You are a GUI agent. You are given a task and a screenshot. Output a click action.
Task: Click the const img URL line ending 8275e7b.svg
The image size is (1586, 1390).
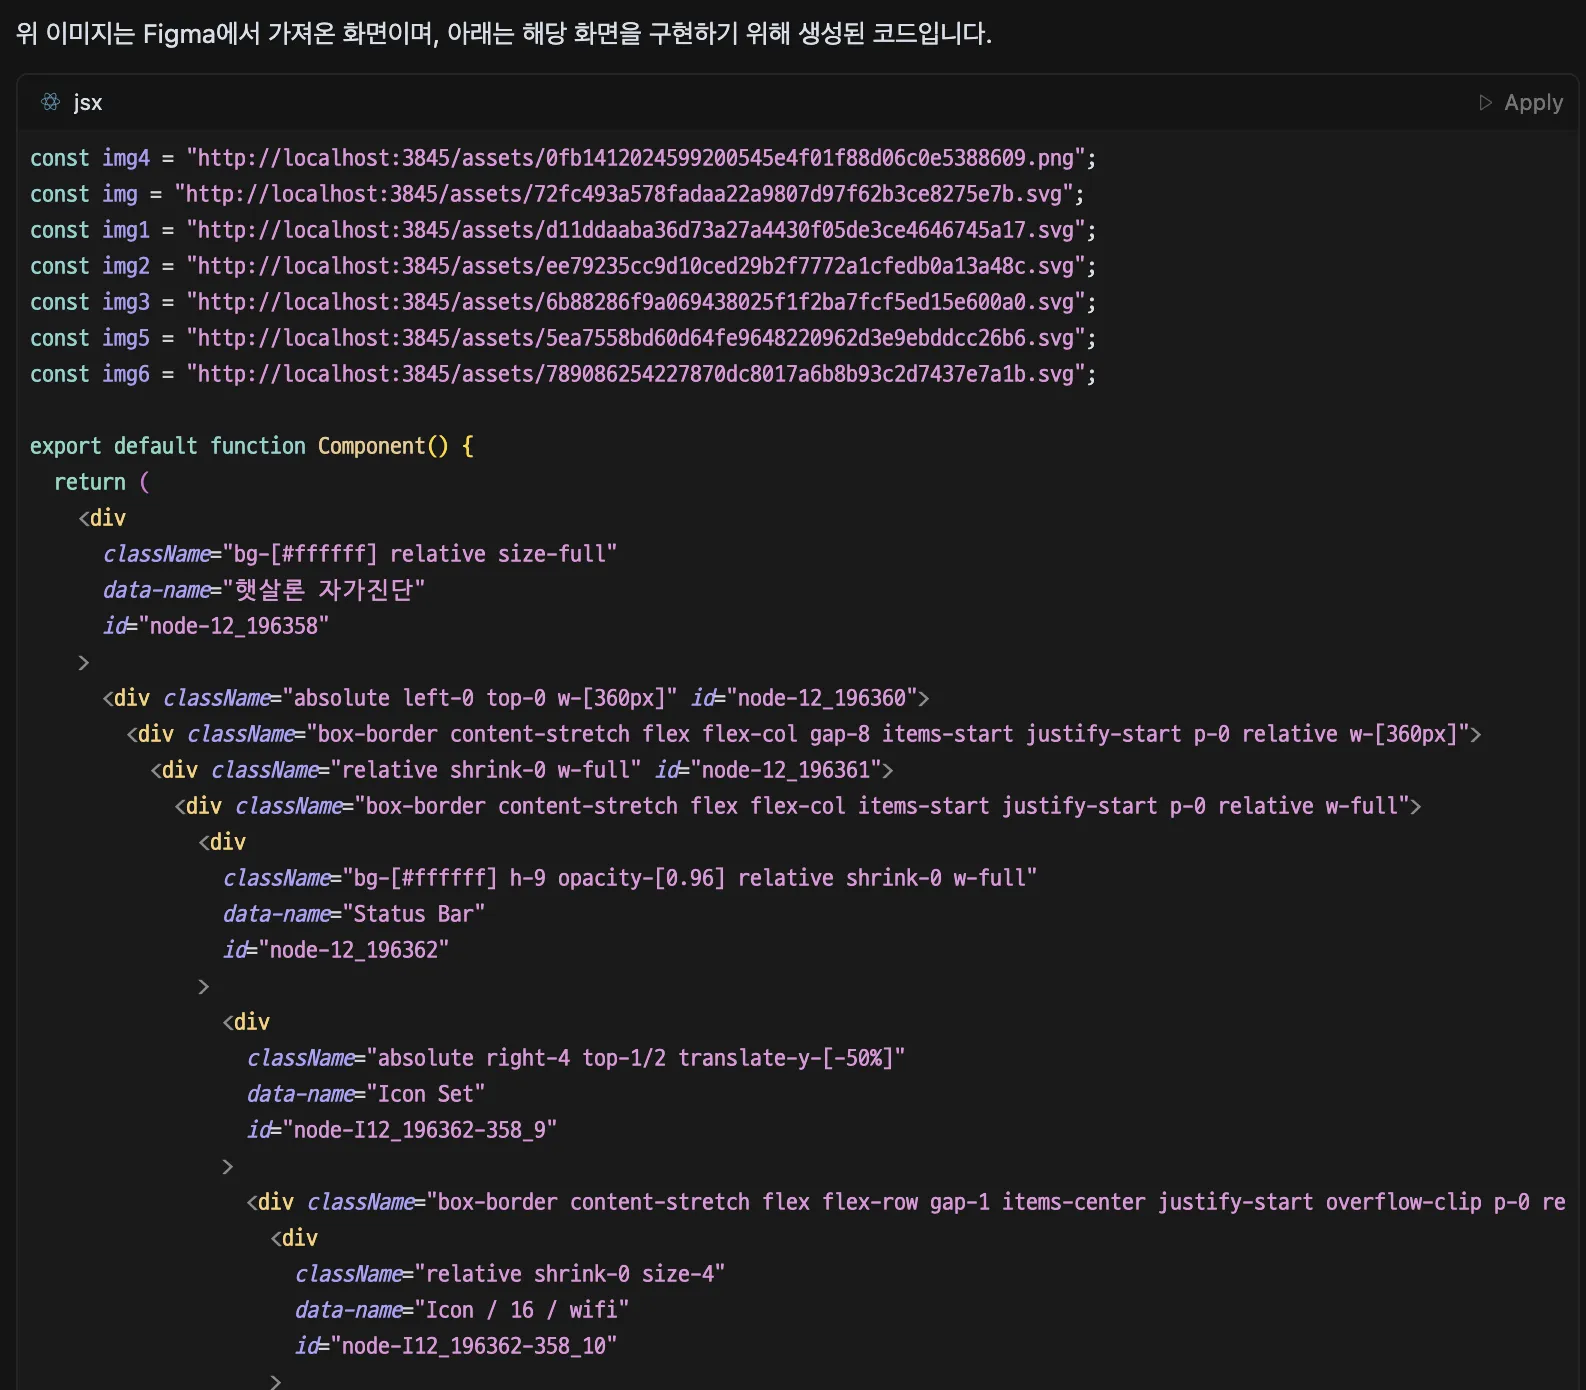point(557,194)
